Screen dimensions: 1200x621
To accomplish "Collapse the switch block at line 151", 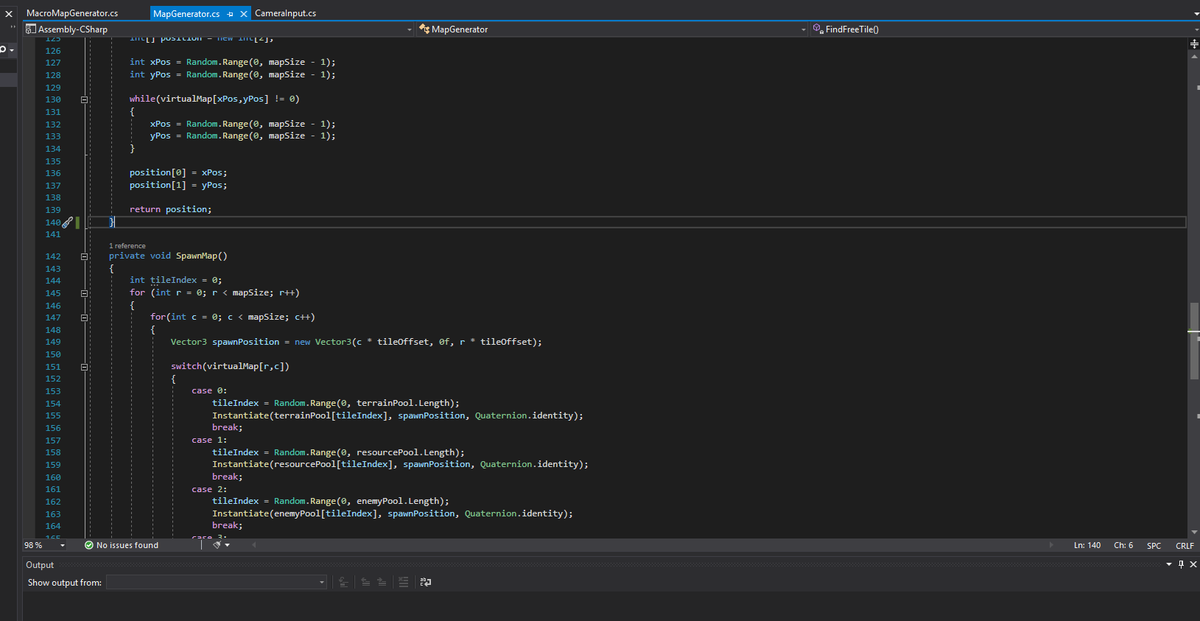I will (85, 366).
